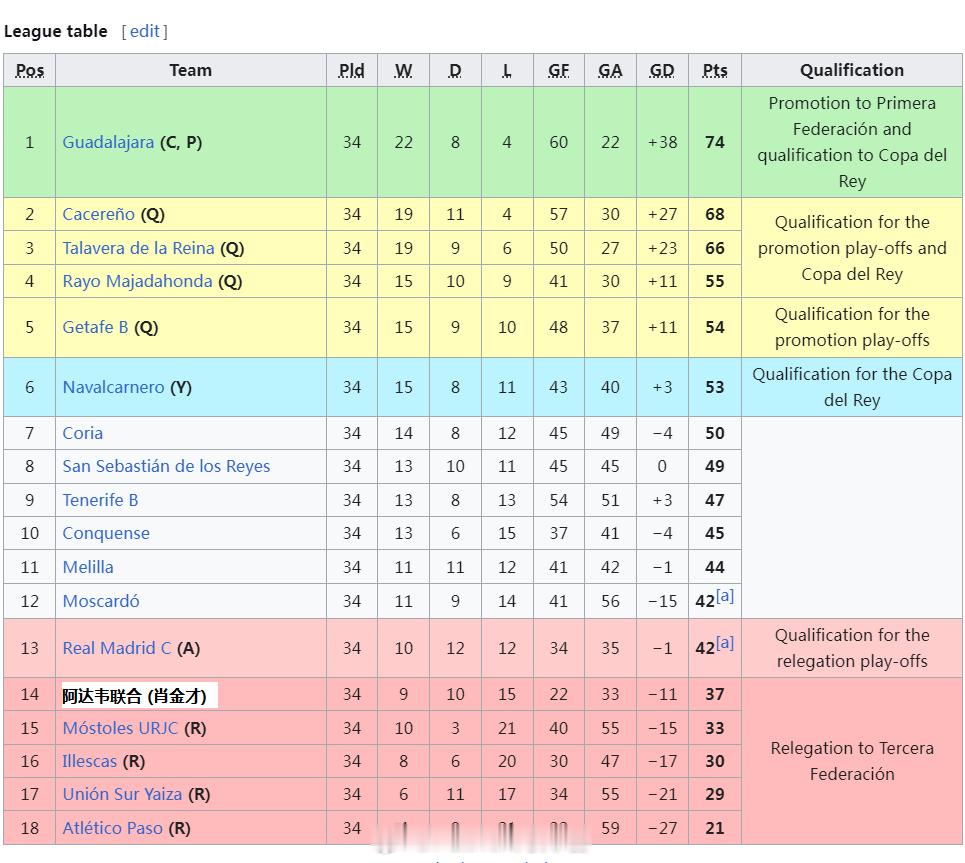
Task: Click the Promotion to Primera Federación cell
Action: click(x=852, y=142)
